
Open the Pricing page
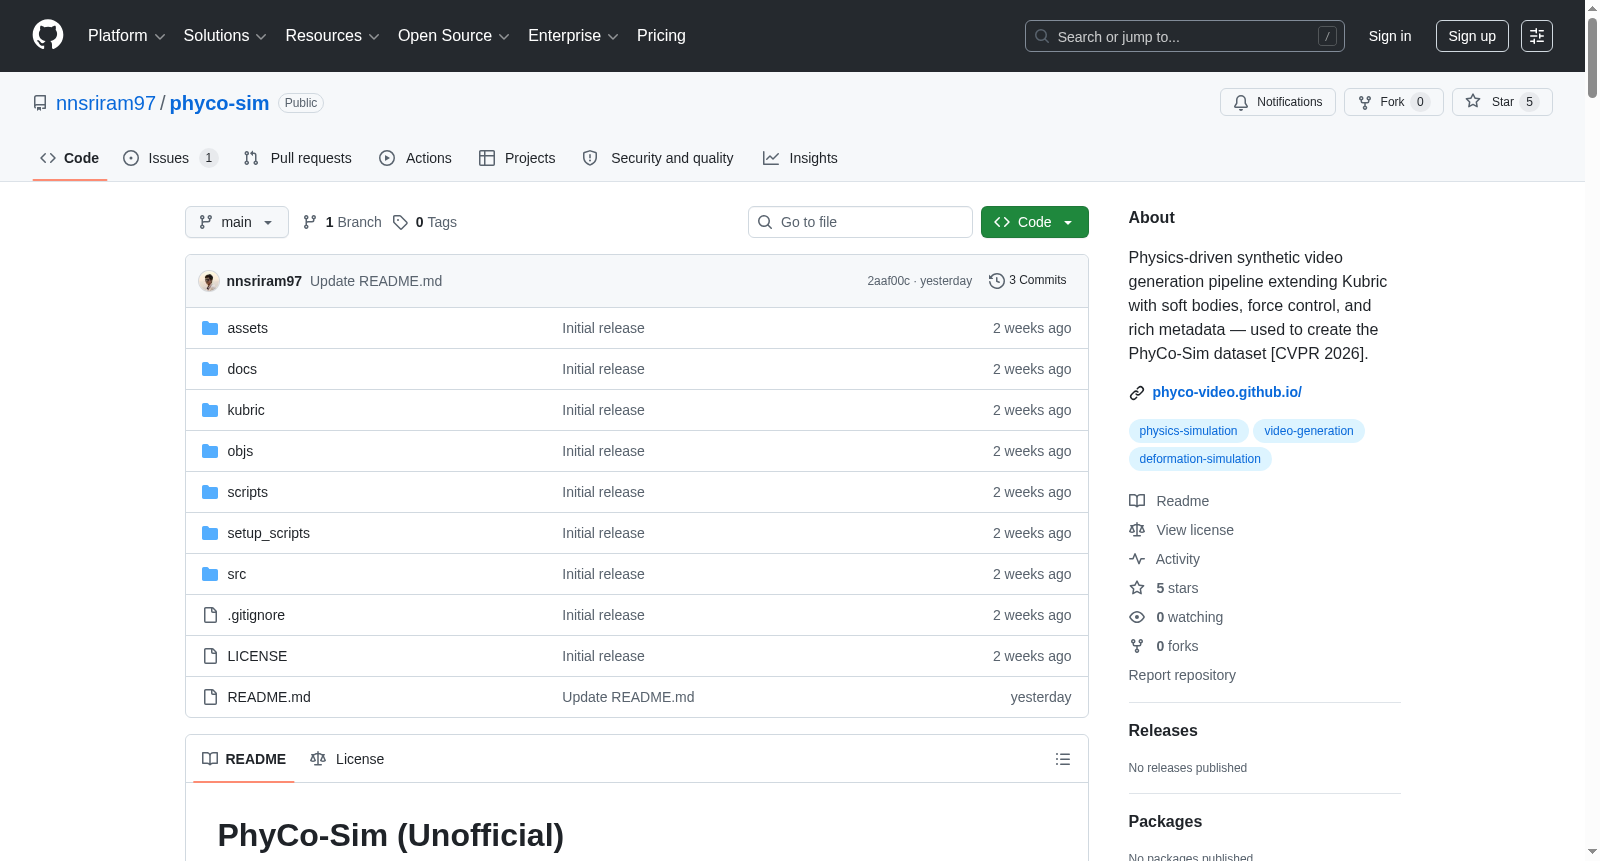pos(661,36)
